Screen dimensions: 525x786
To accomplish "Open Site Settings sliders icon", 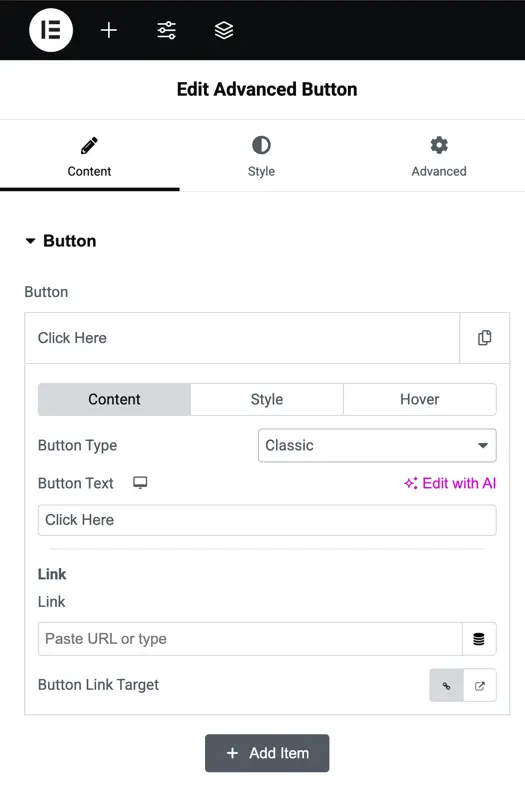I will 166,30.
